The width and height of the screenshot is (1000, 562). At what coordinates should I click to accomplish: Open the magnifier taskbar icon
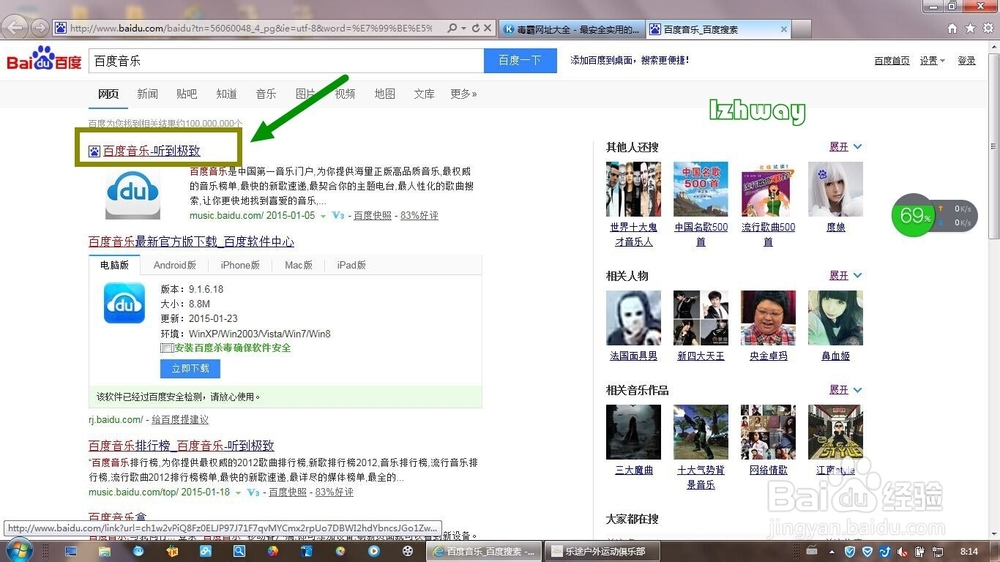pos(239,551)
